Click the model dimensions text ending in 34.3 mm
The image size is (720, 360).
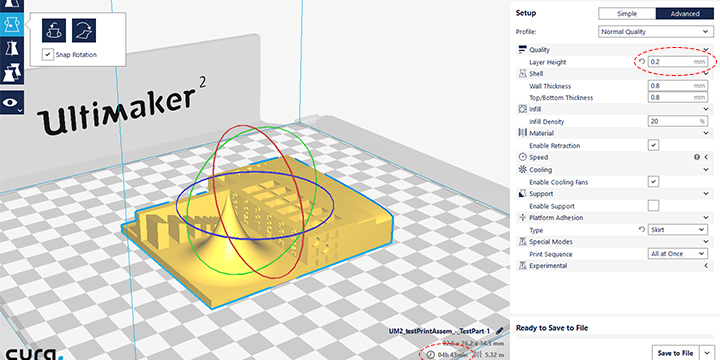coord(474,343)
